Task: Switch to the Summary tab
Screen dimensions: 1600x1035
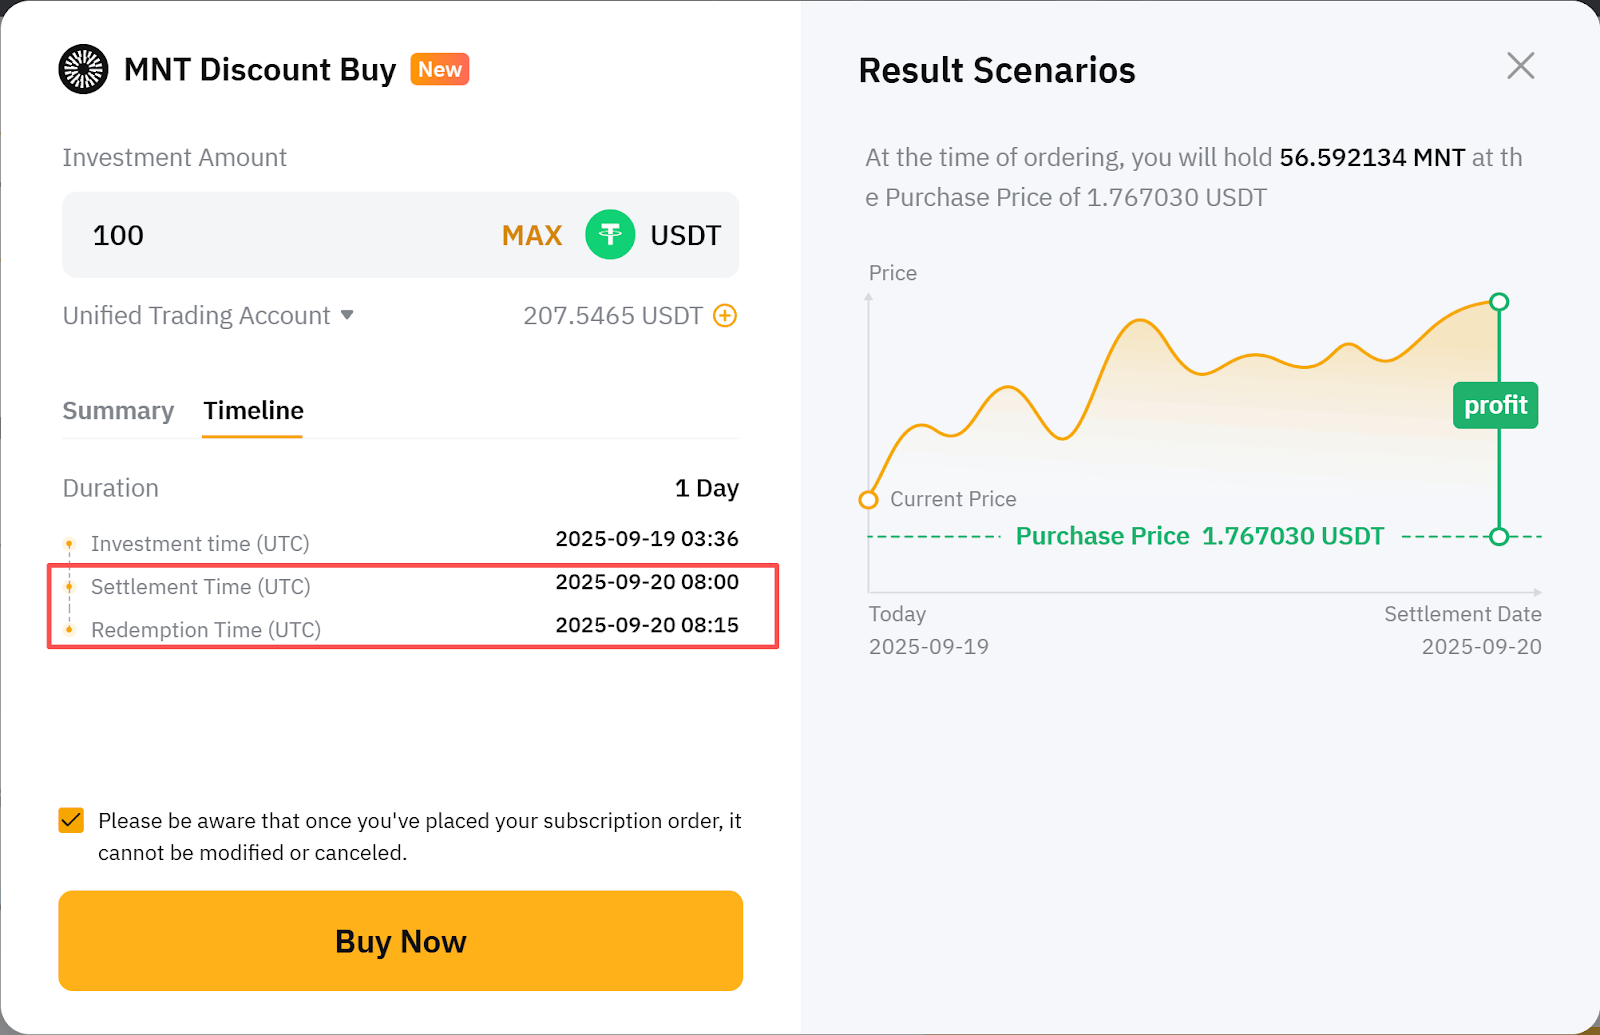Action: 118,411
